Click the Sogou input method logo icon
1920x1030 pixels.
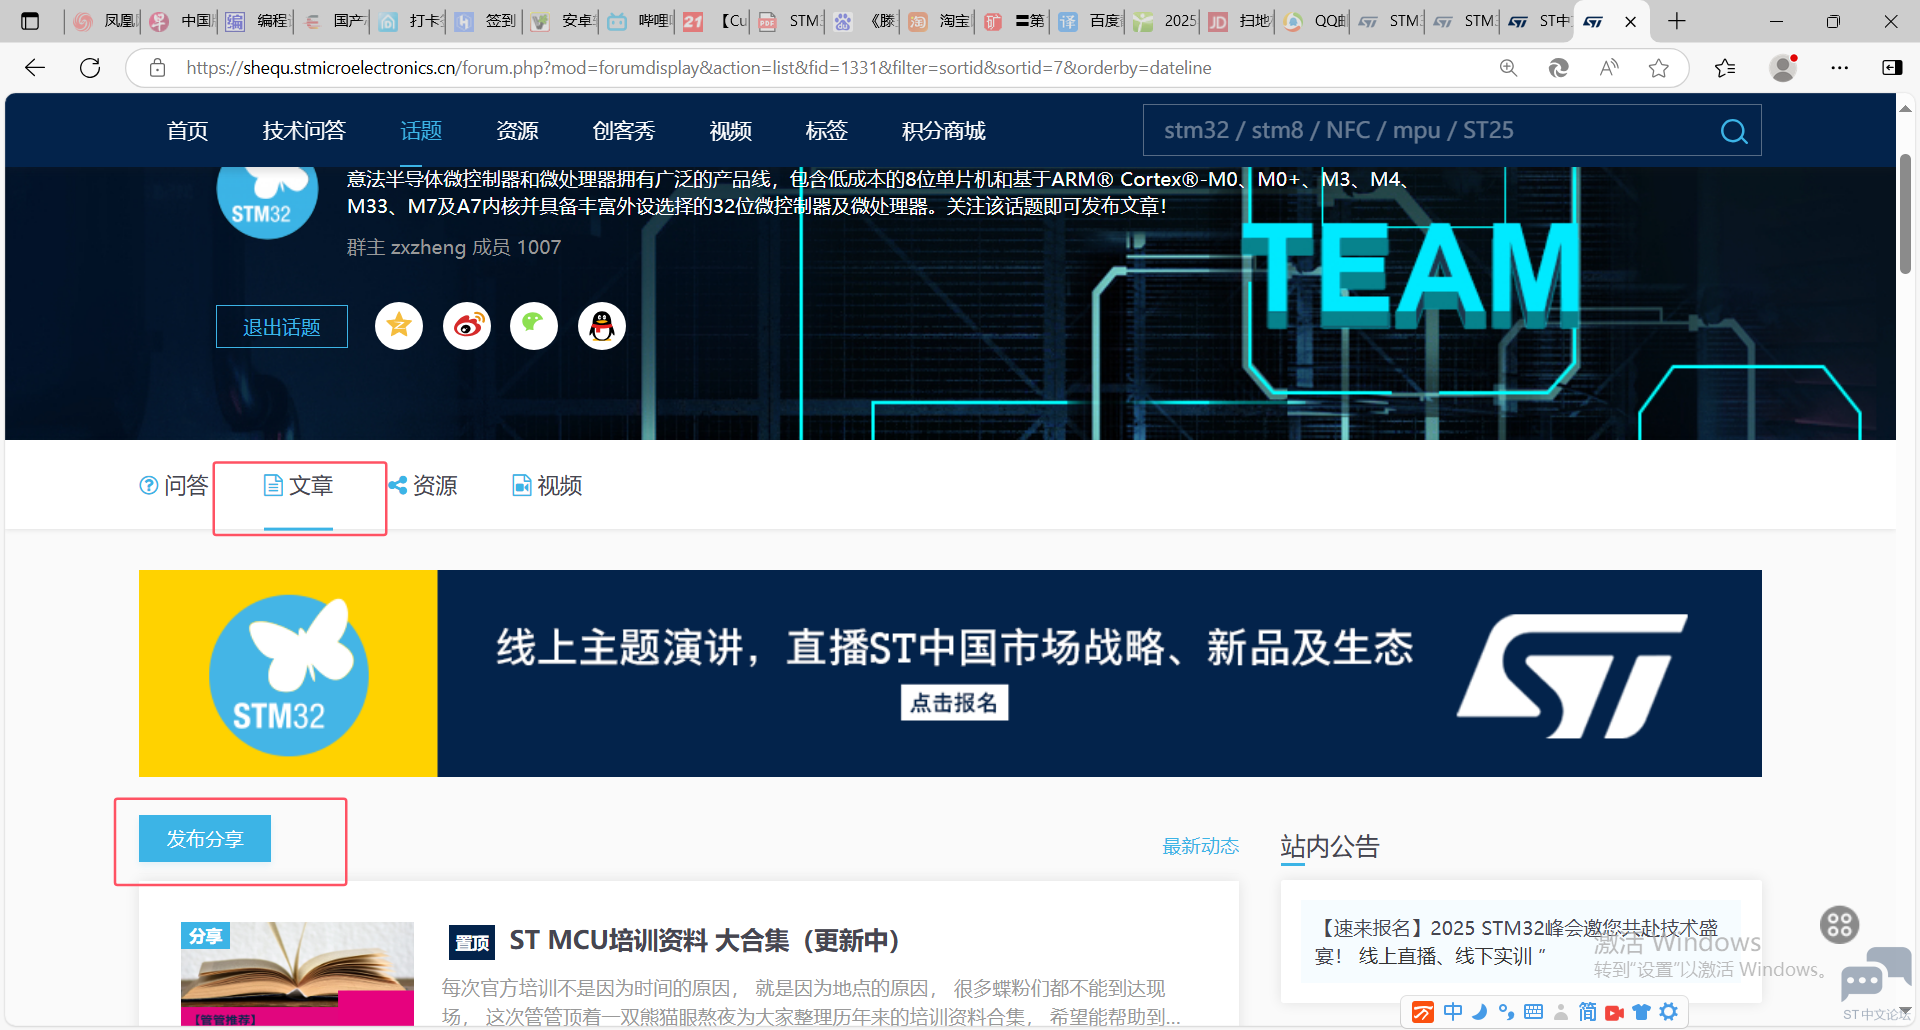pos(1422,1013)
